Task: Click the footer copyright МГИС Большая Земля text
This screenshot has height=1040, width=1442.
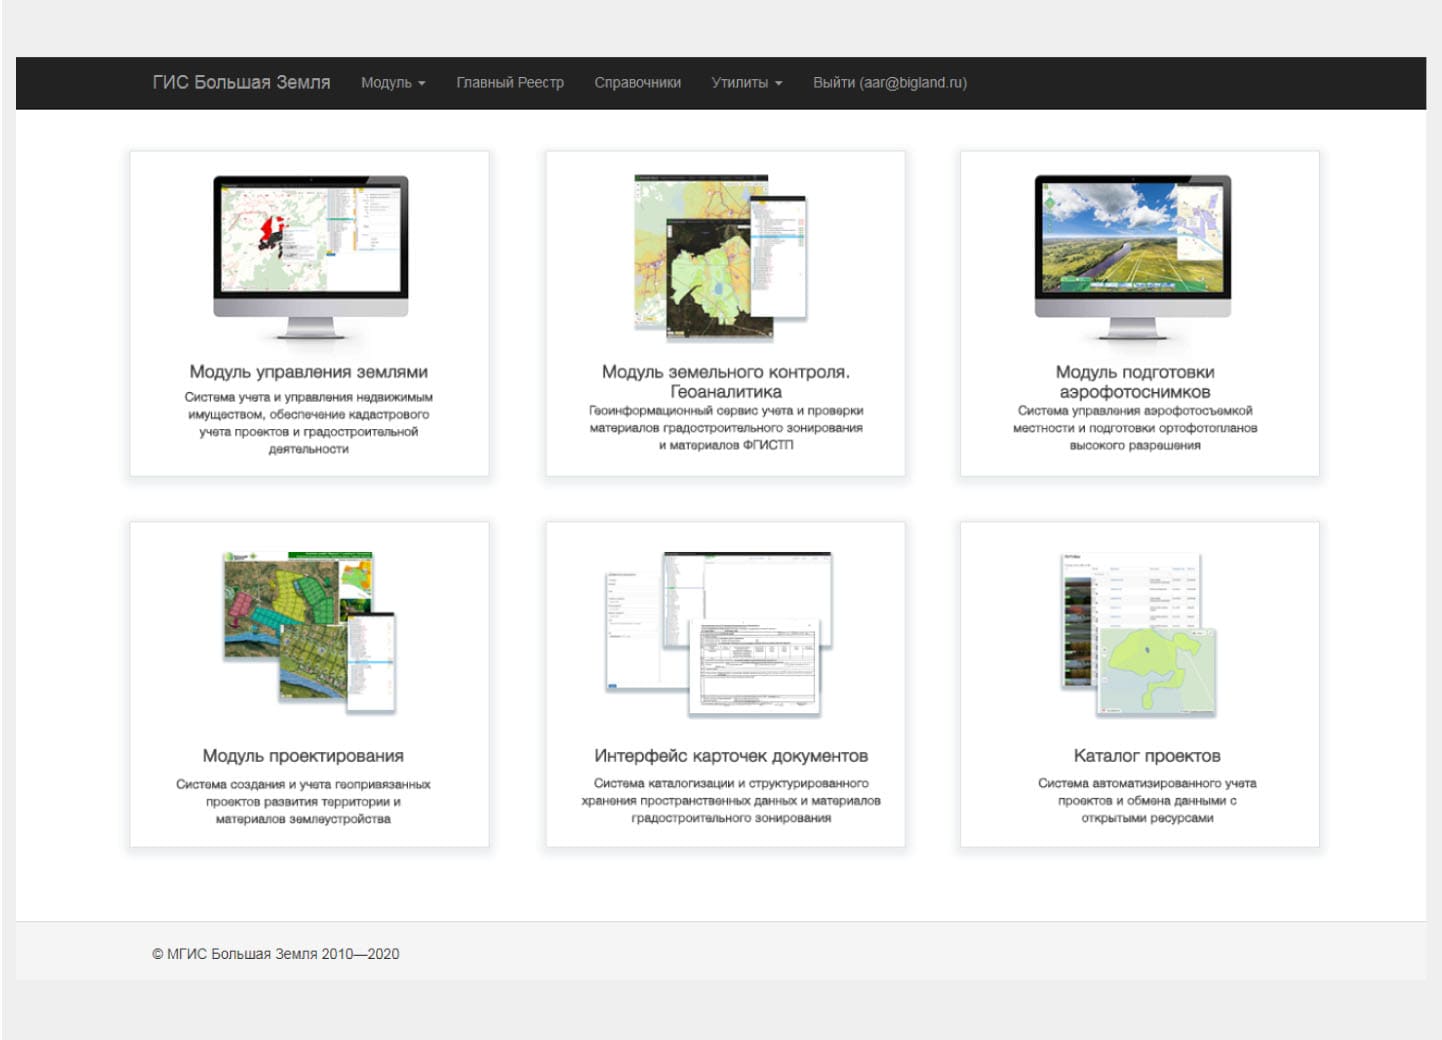Action: (x=276, y=954)
